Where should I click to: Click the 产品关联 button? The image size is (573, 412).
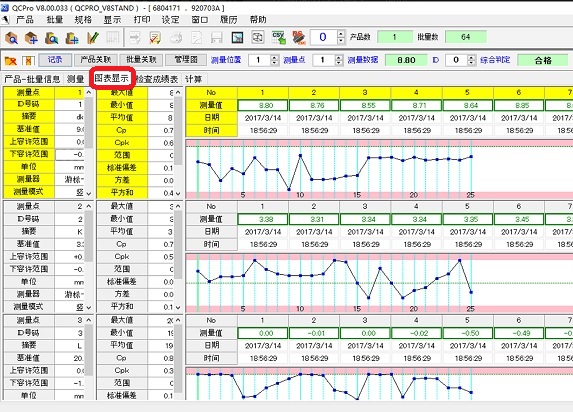pyautogui.click(x=96, y=60)
